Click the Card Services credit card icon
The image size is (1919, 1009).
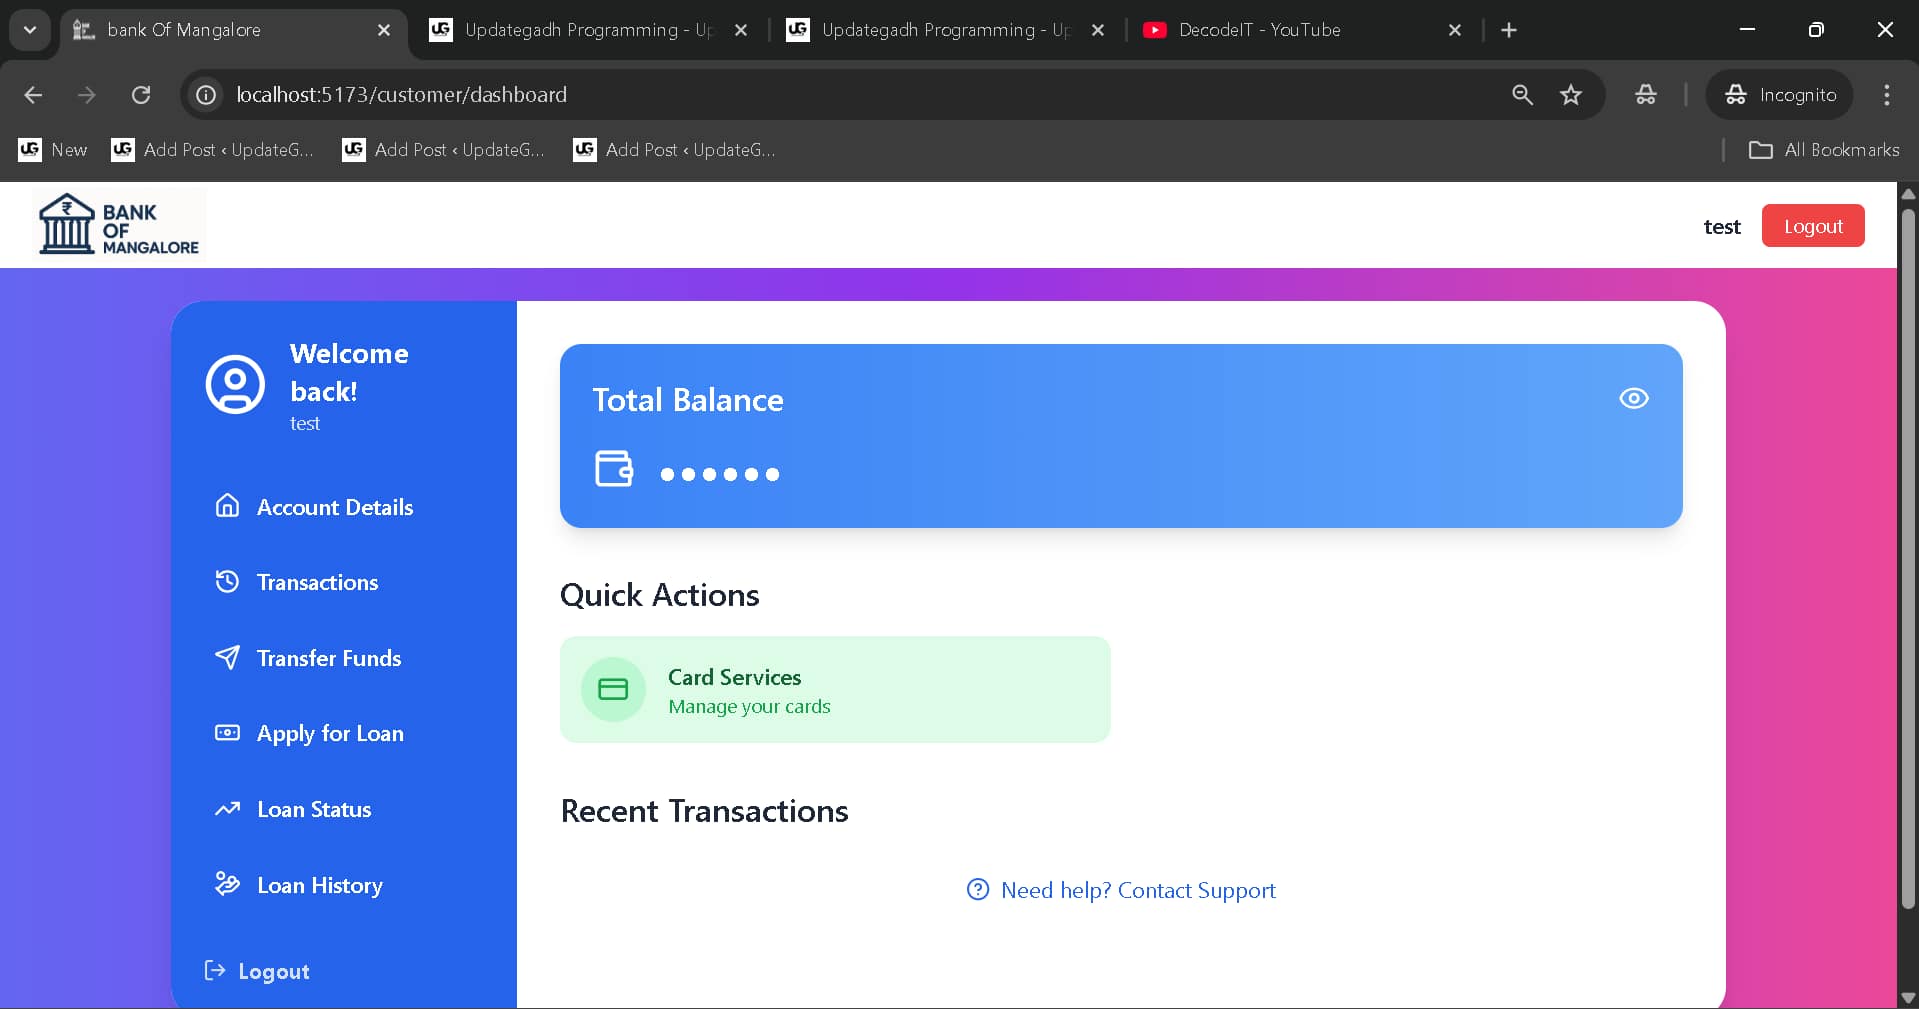click(x=613, y=689)
